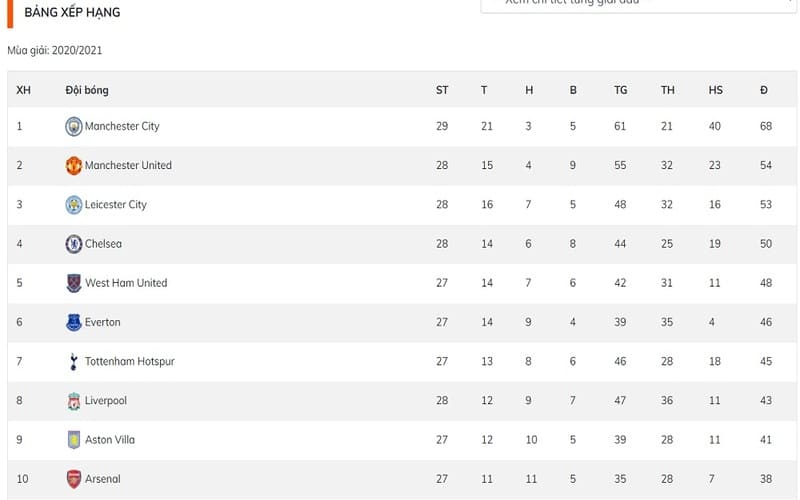
Task: Open the Tottenham Hotspur team name link
Action: click(129, 361)
